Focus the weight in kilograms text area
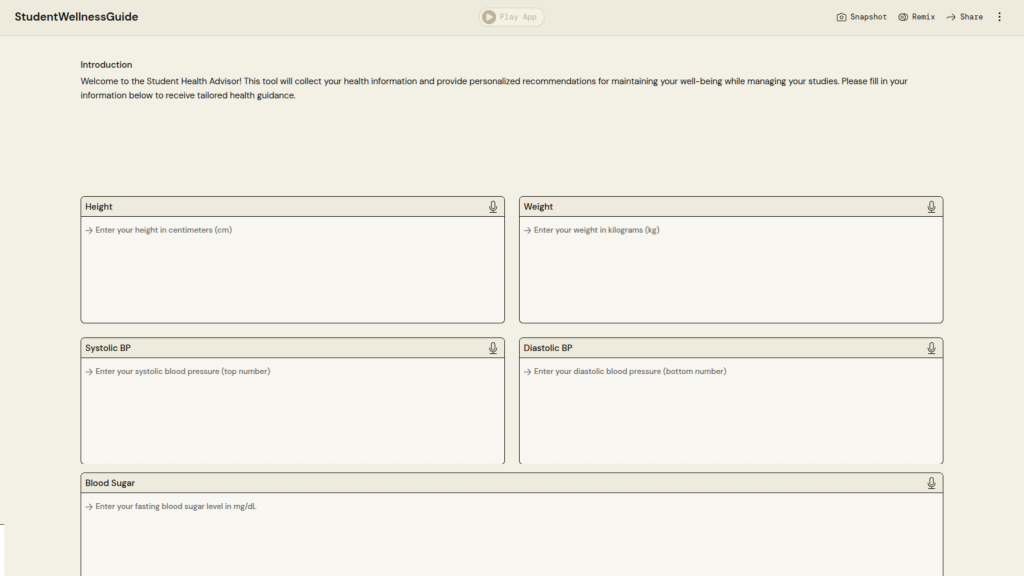 click(x=730, y=270)
